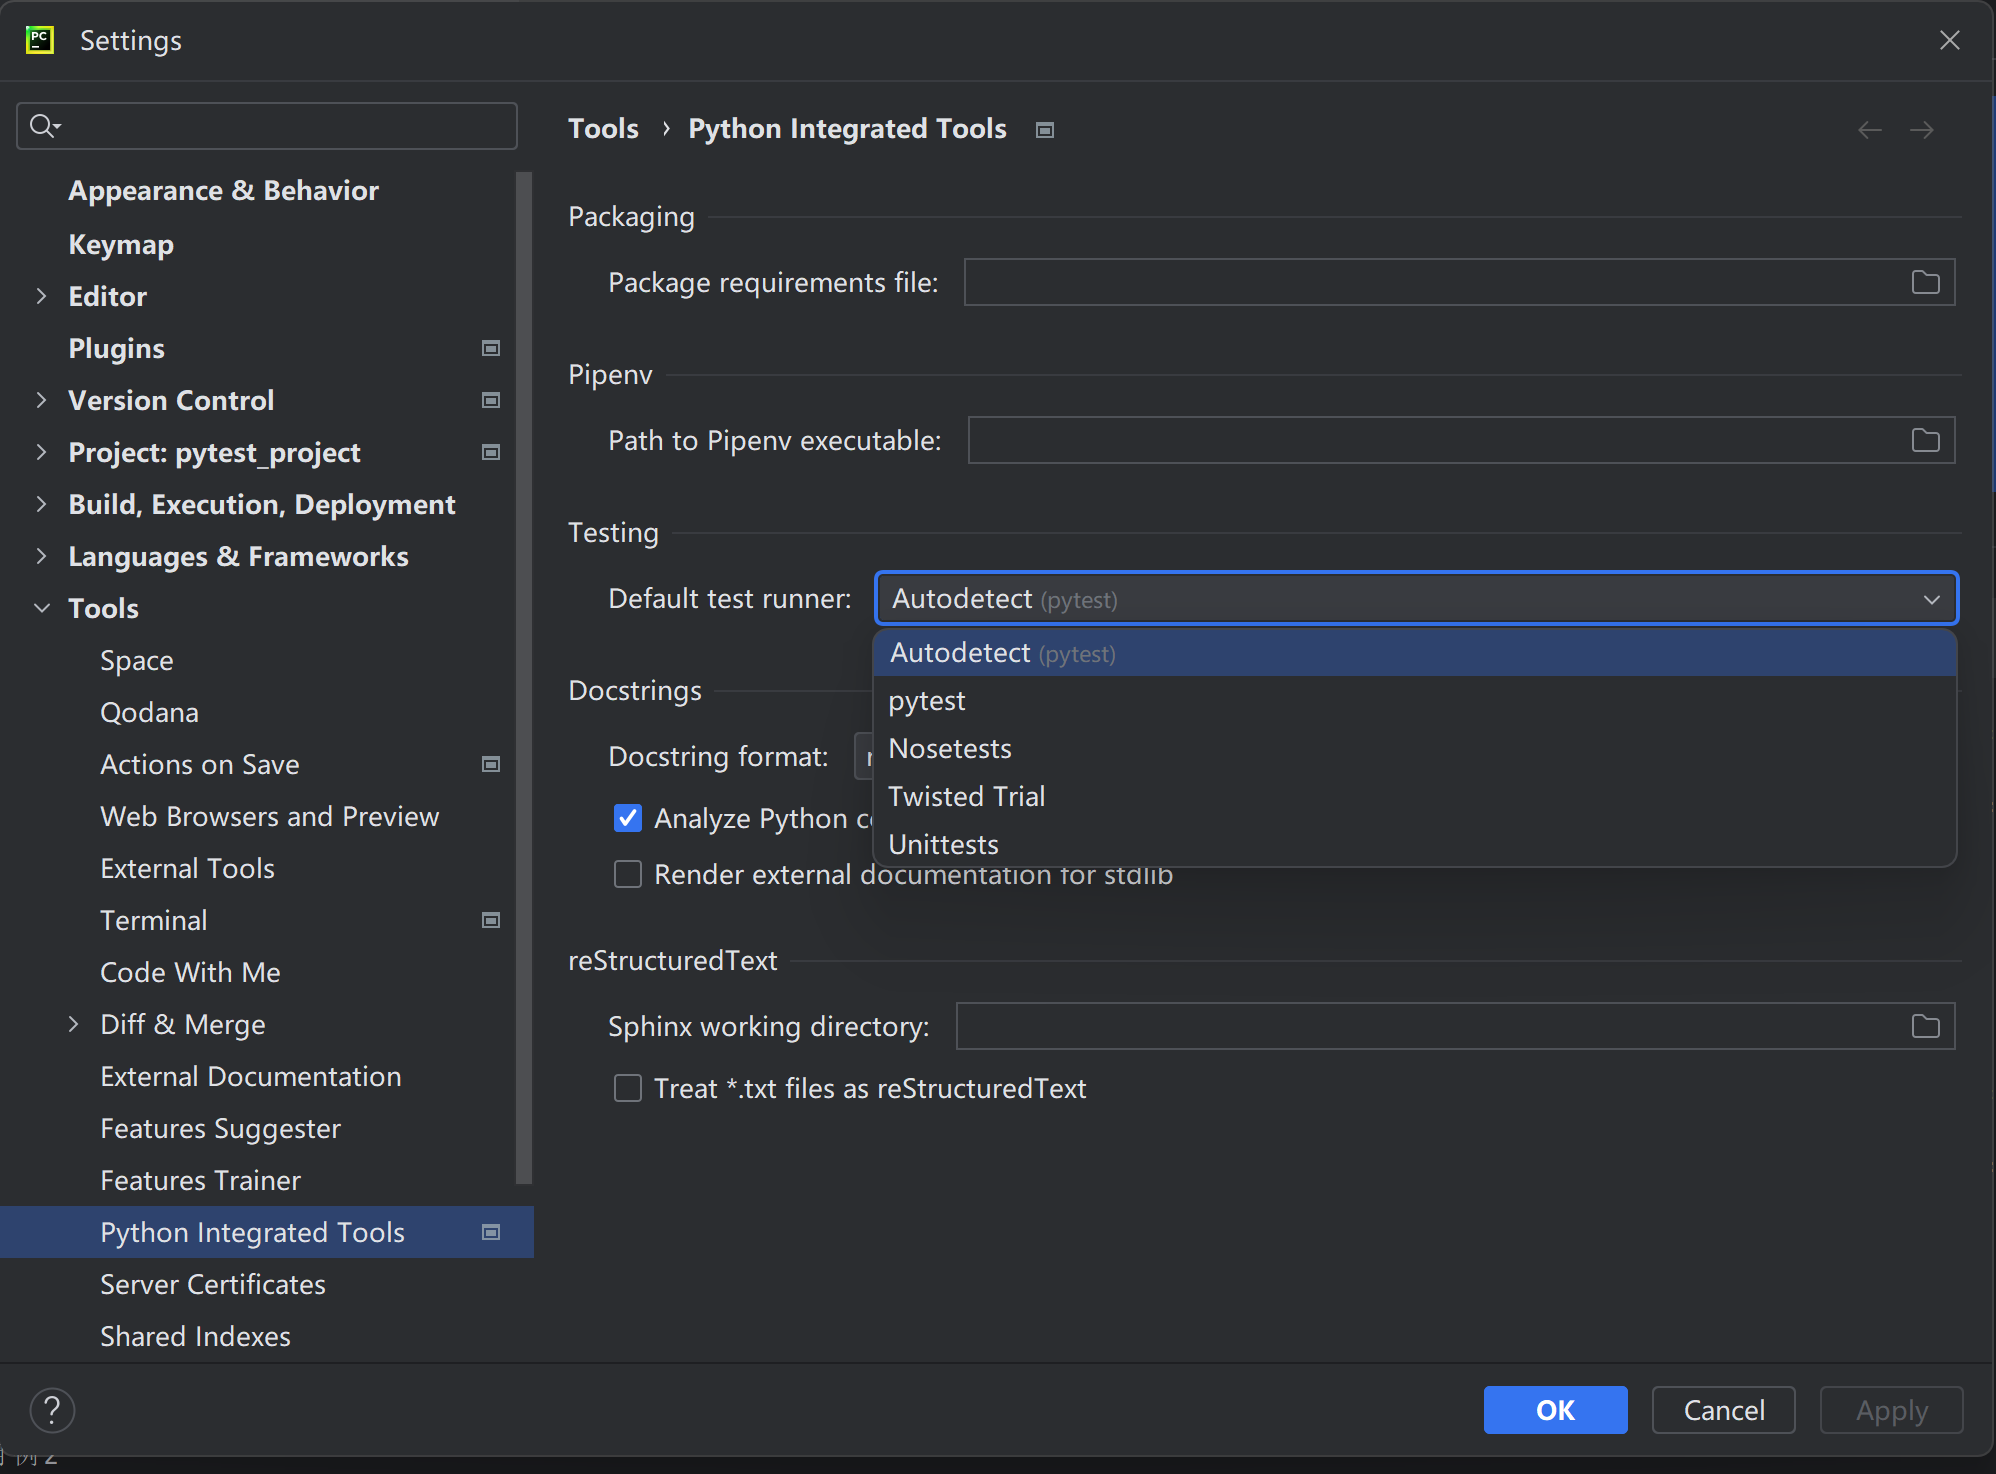Choose Unittests in the dropdown list
Viewport: 1996px width, 1474px height.
coord(943,845)
